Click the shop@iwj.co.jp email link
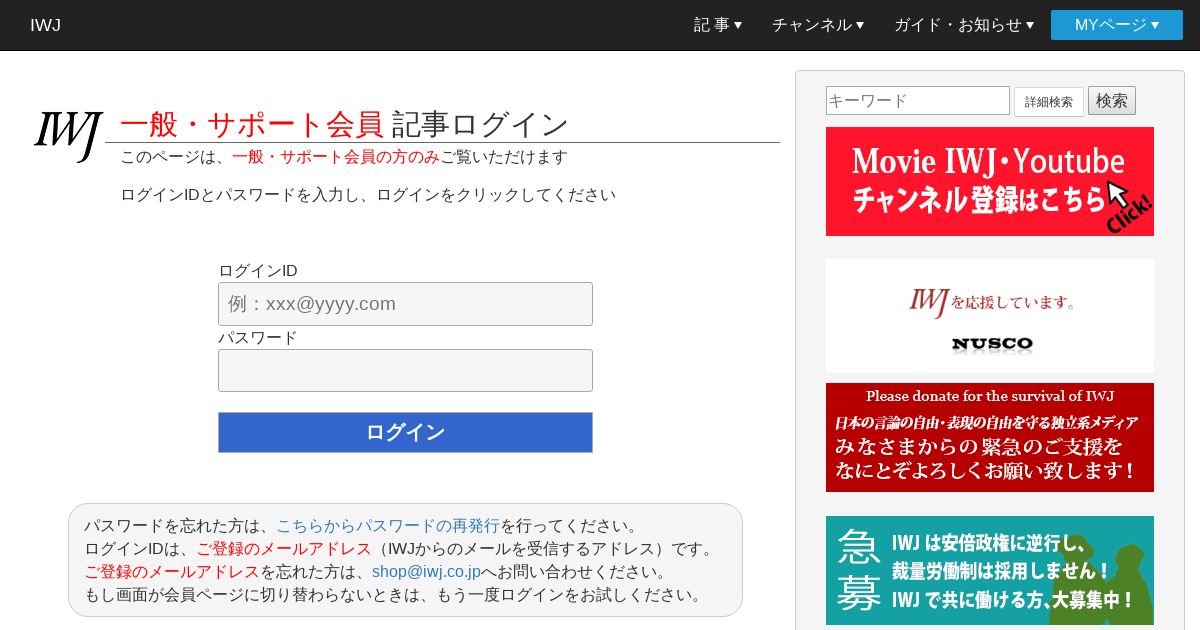The height and width of the screenshot is (630, 1200). (x=426, y=572)
